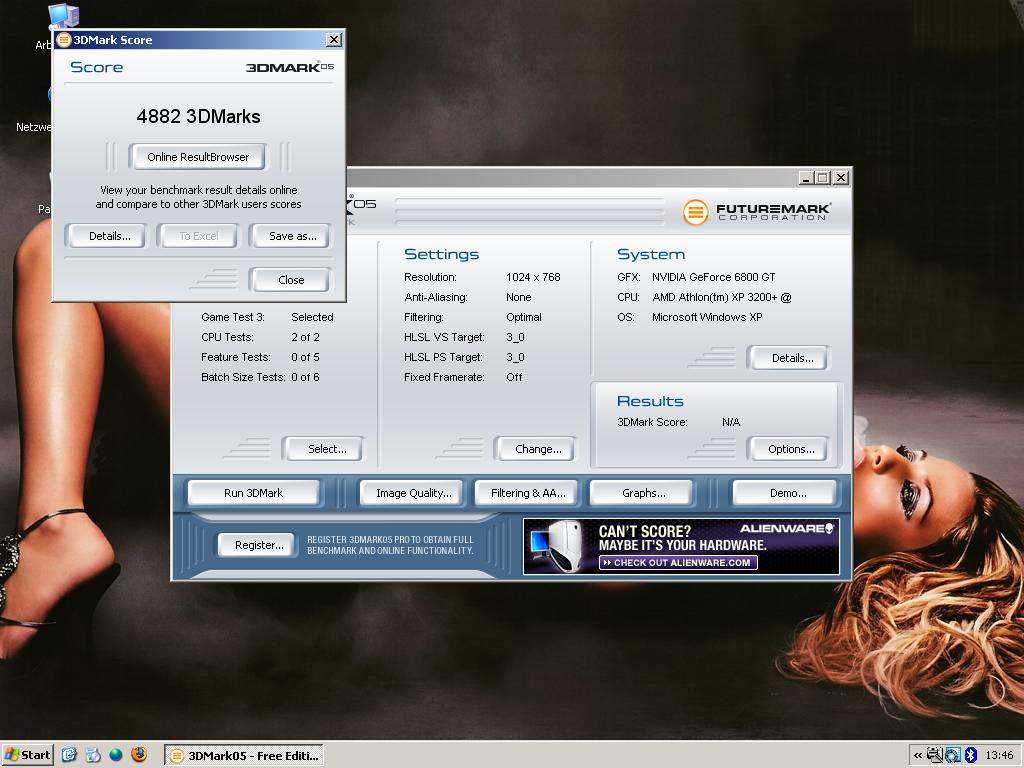Click NVIDIA GeForce 6800 GT text
The height and width of the screenshot is (768, 1024).
[x=713, y=277]
